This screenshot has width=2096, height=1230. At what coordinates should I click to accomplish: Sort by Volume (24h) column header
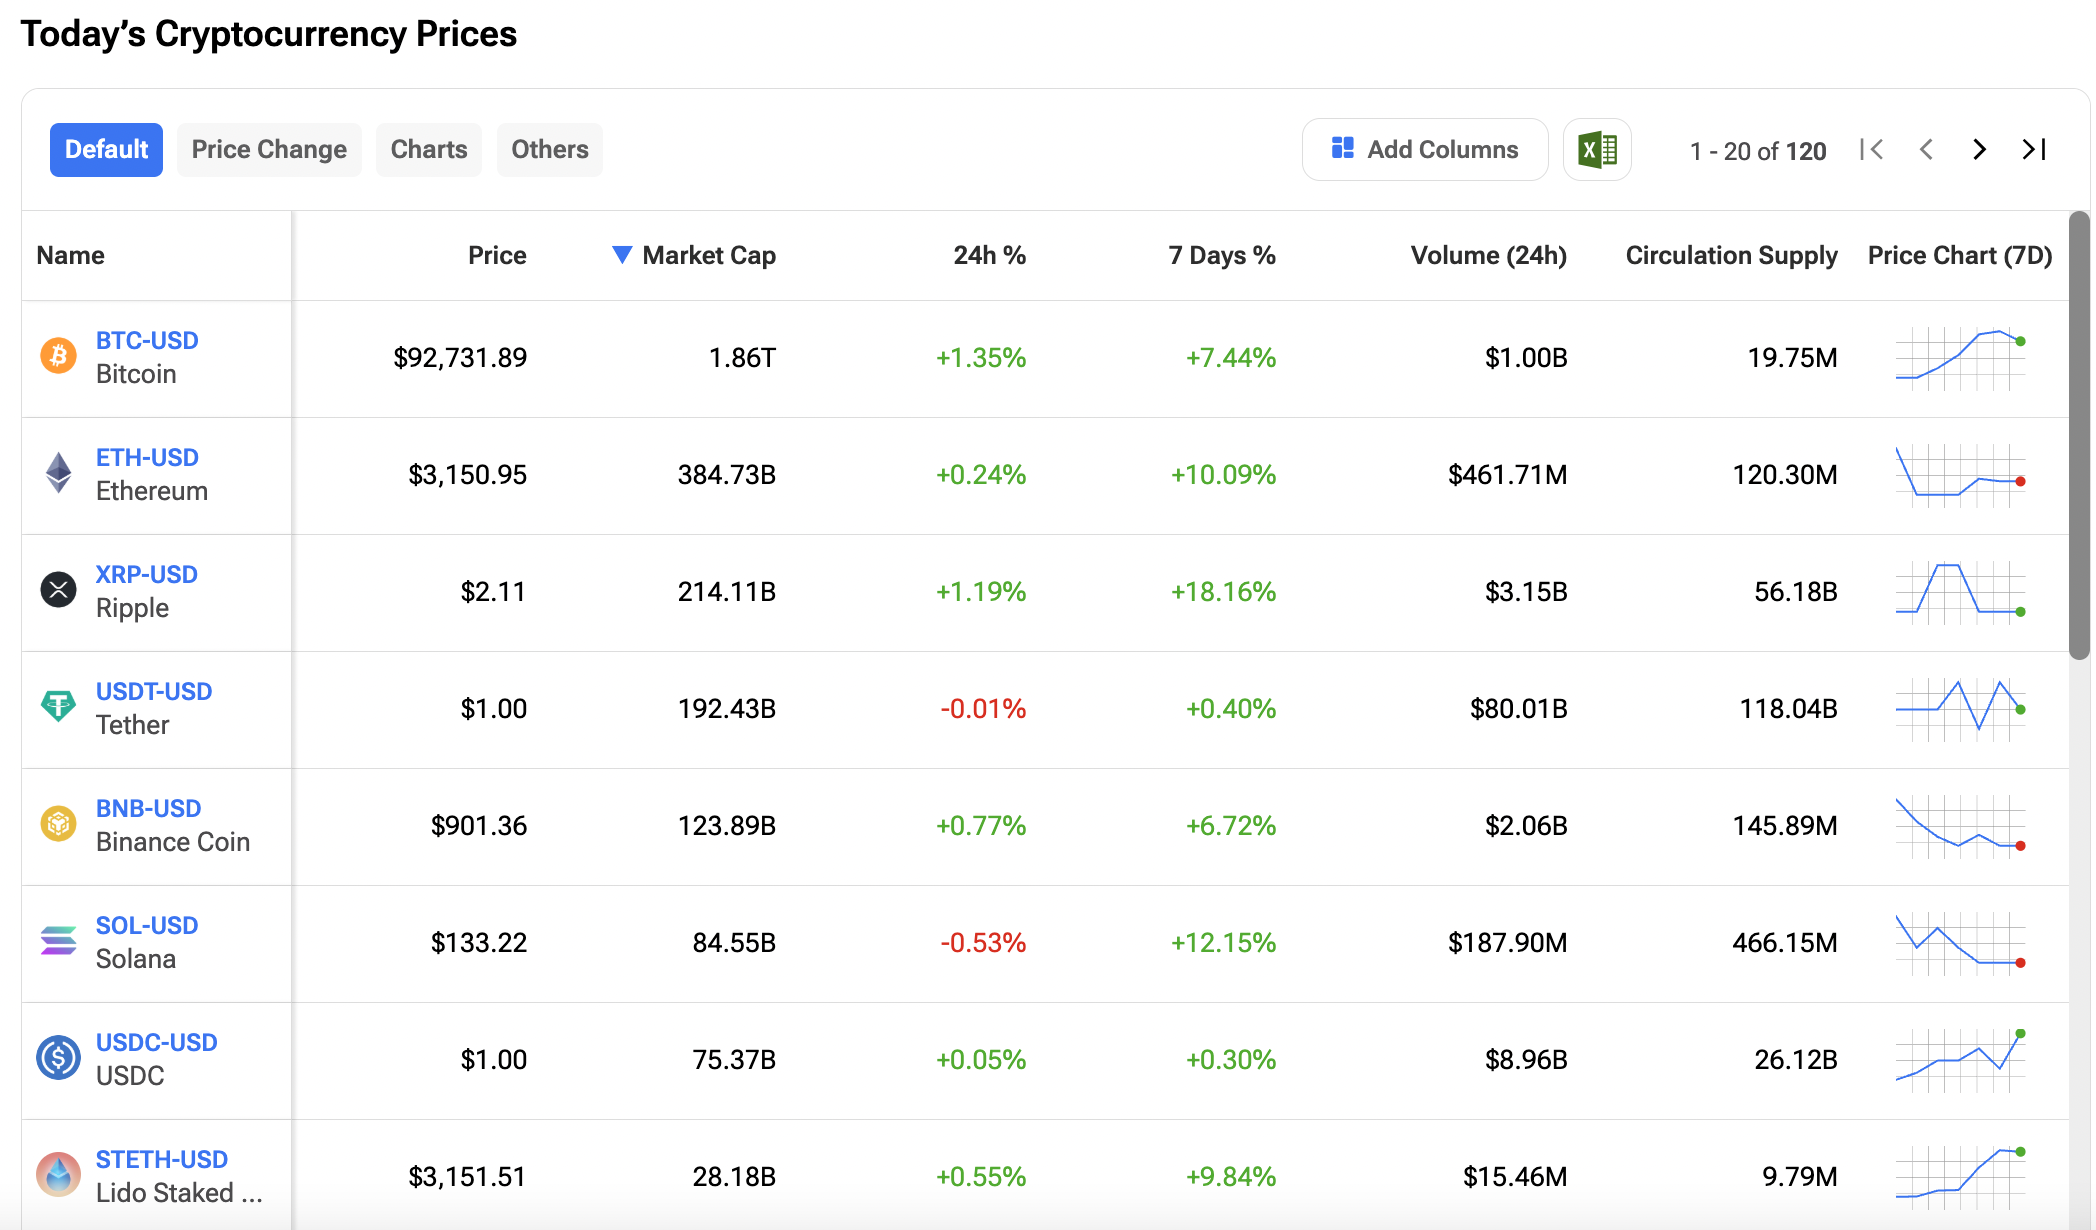[x=1488, y=255]
